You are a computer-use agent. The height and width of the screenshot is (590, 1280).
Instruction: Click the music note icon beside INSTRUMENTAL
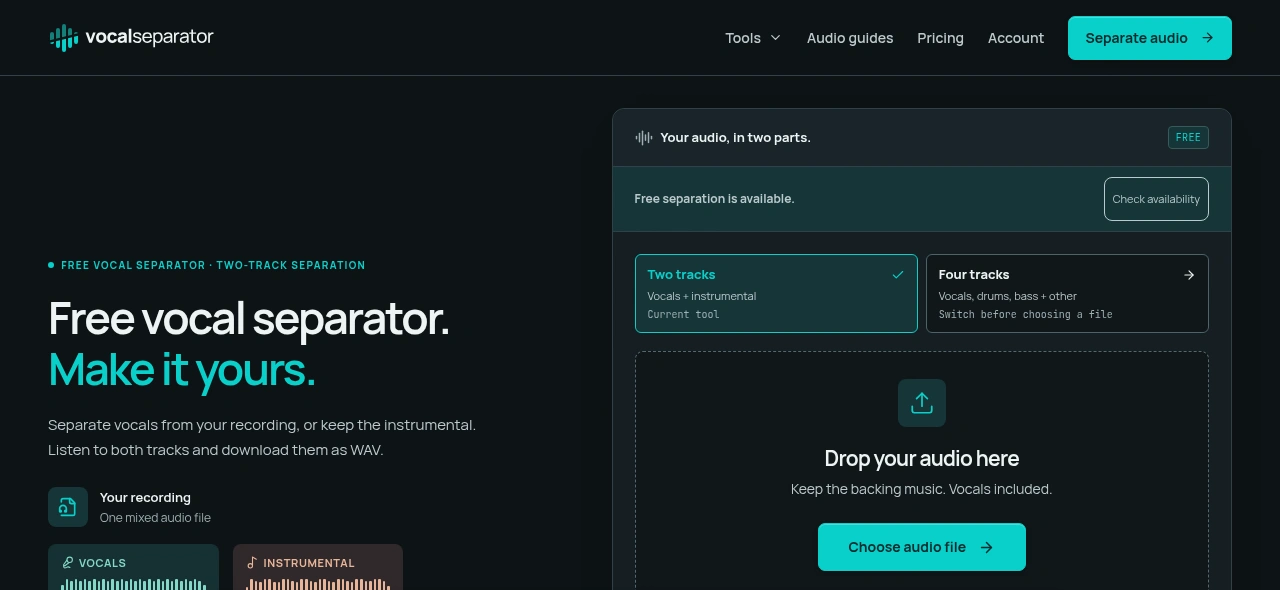(x=252, y=563)
